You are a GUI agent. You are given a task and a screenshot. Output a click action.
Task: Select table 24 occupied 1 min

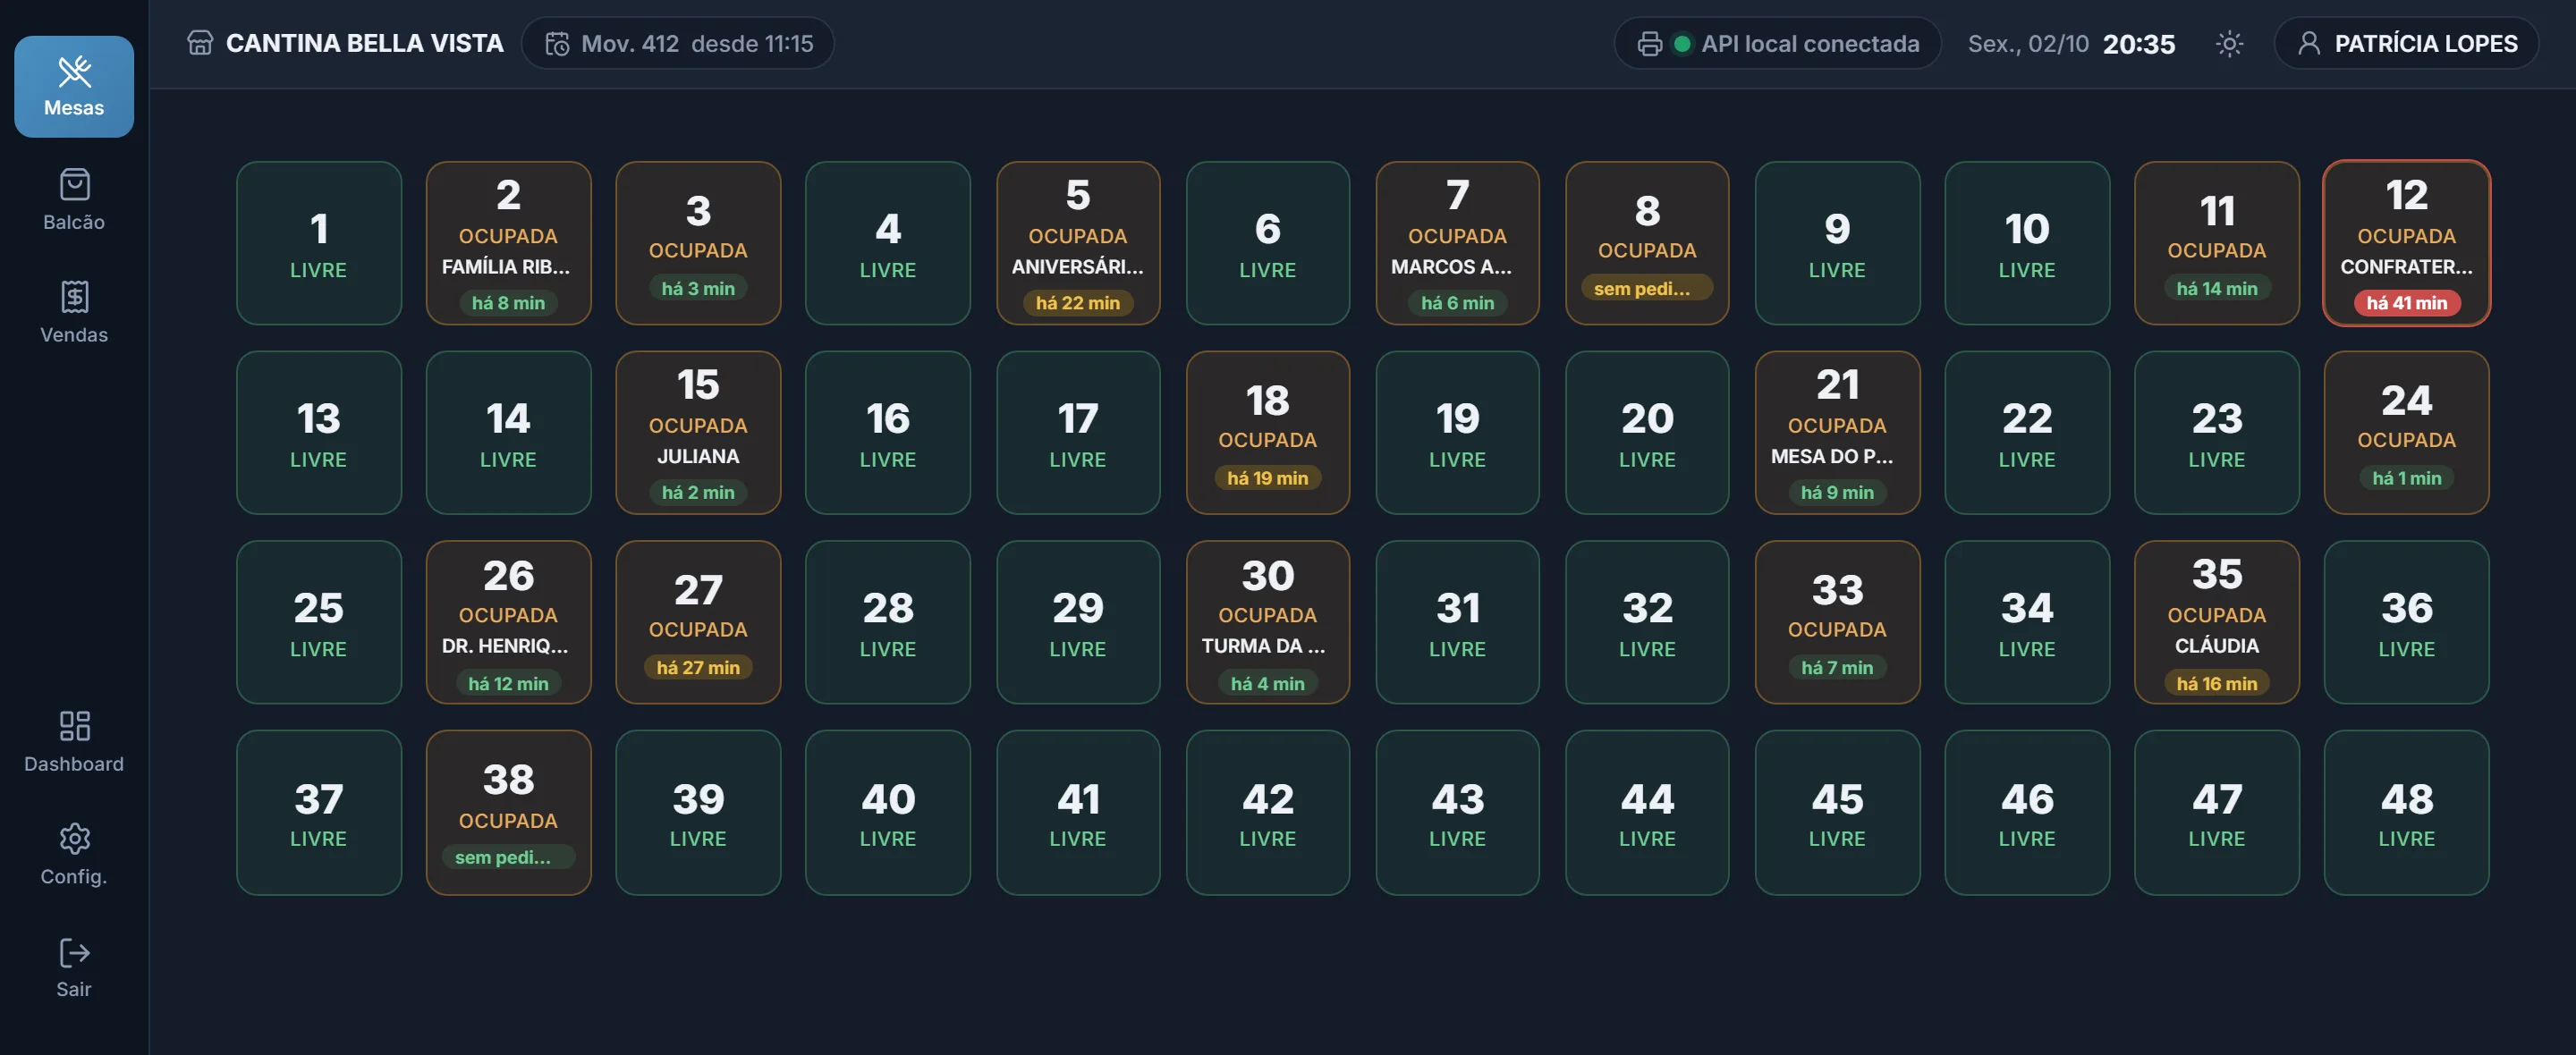coord(2406,432)
